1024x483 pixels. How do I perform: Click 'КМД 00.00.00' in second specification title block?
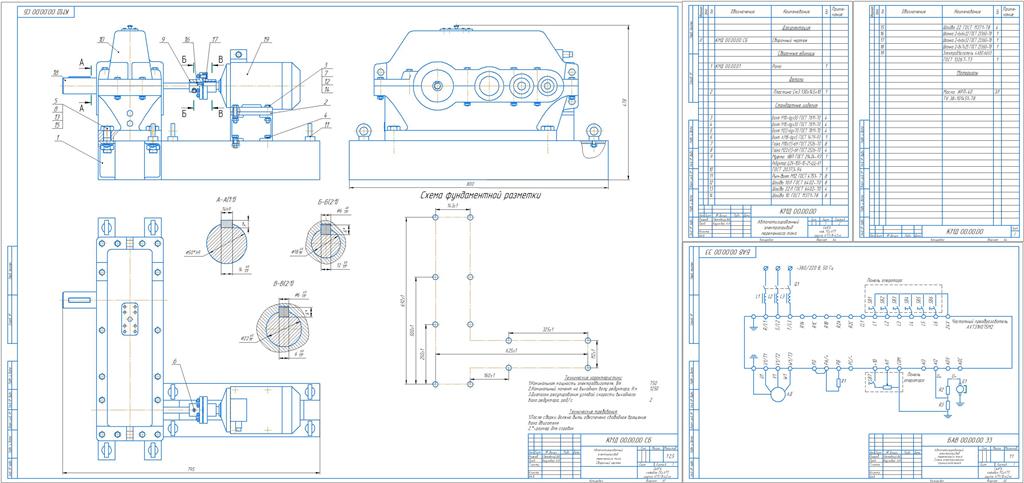coord(965,230)
